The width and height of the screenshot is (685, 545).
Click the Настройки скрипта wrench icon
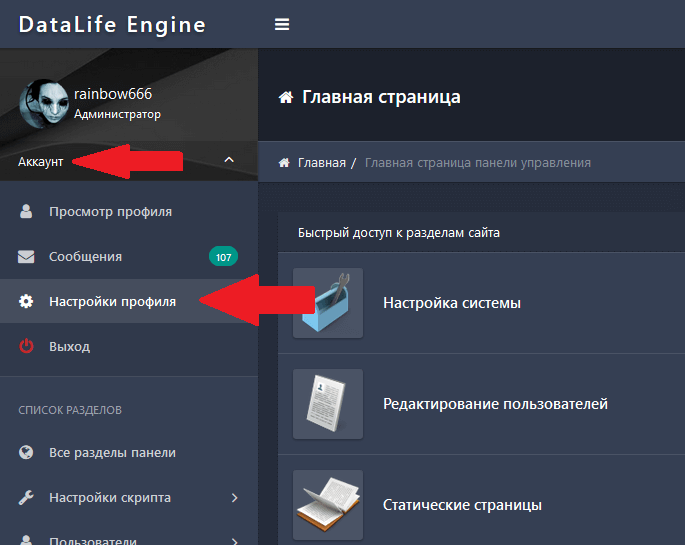tap(26, 497)
